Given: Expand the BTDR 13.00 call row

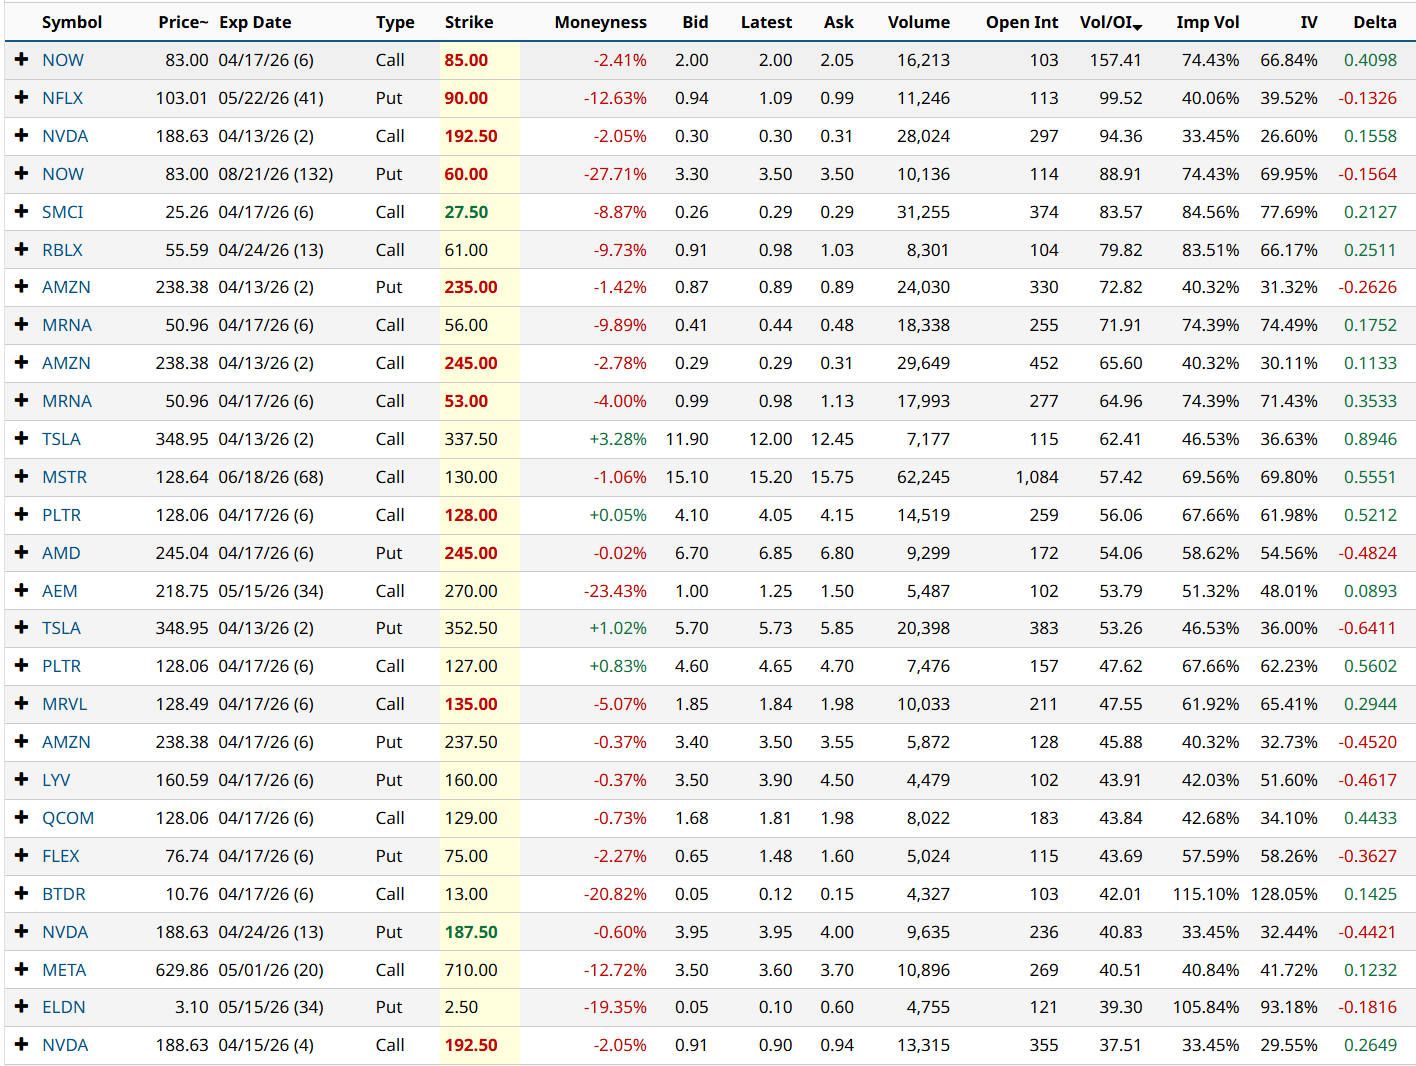Looking at the screenshot, I should pyautogui.click(x=21, y=894).
